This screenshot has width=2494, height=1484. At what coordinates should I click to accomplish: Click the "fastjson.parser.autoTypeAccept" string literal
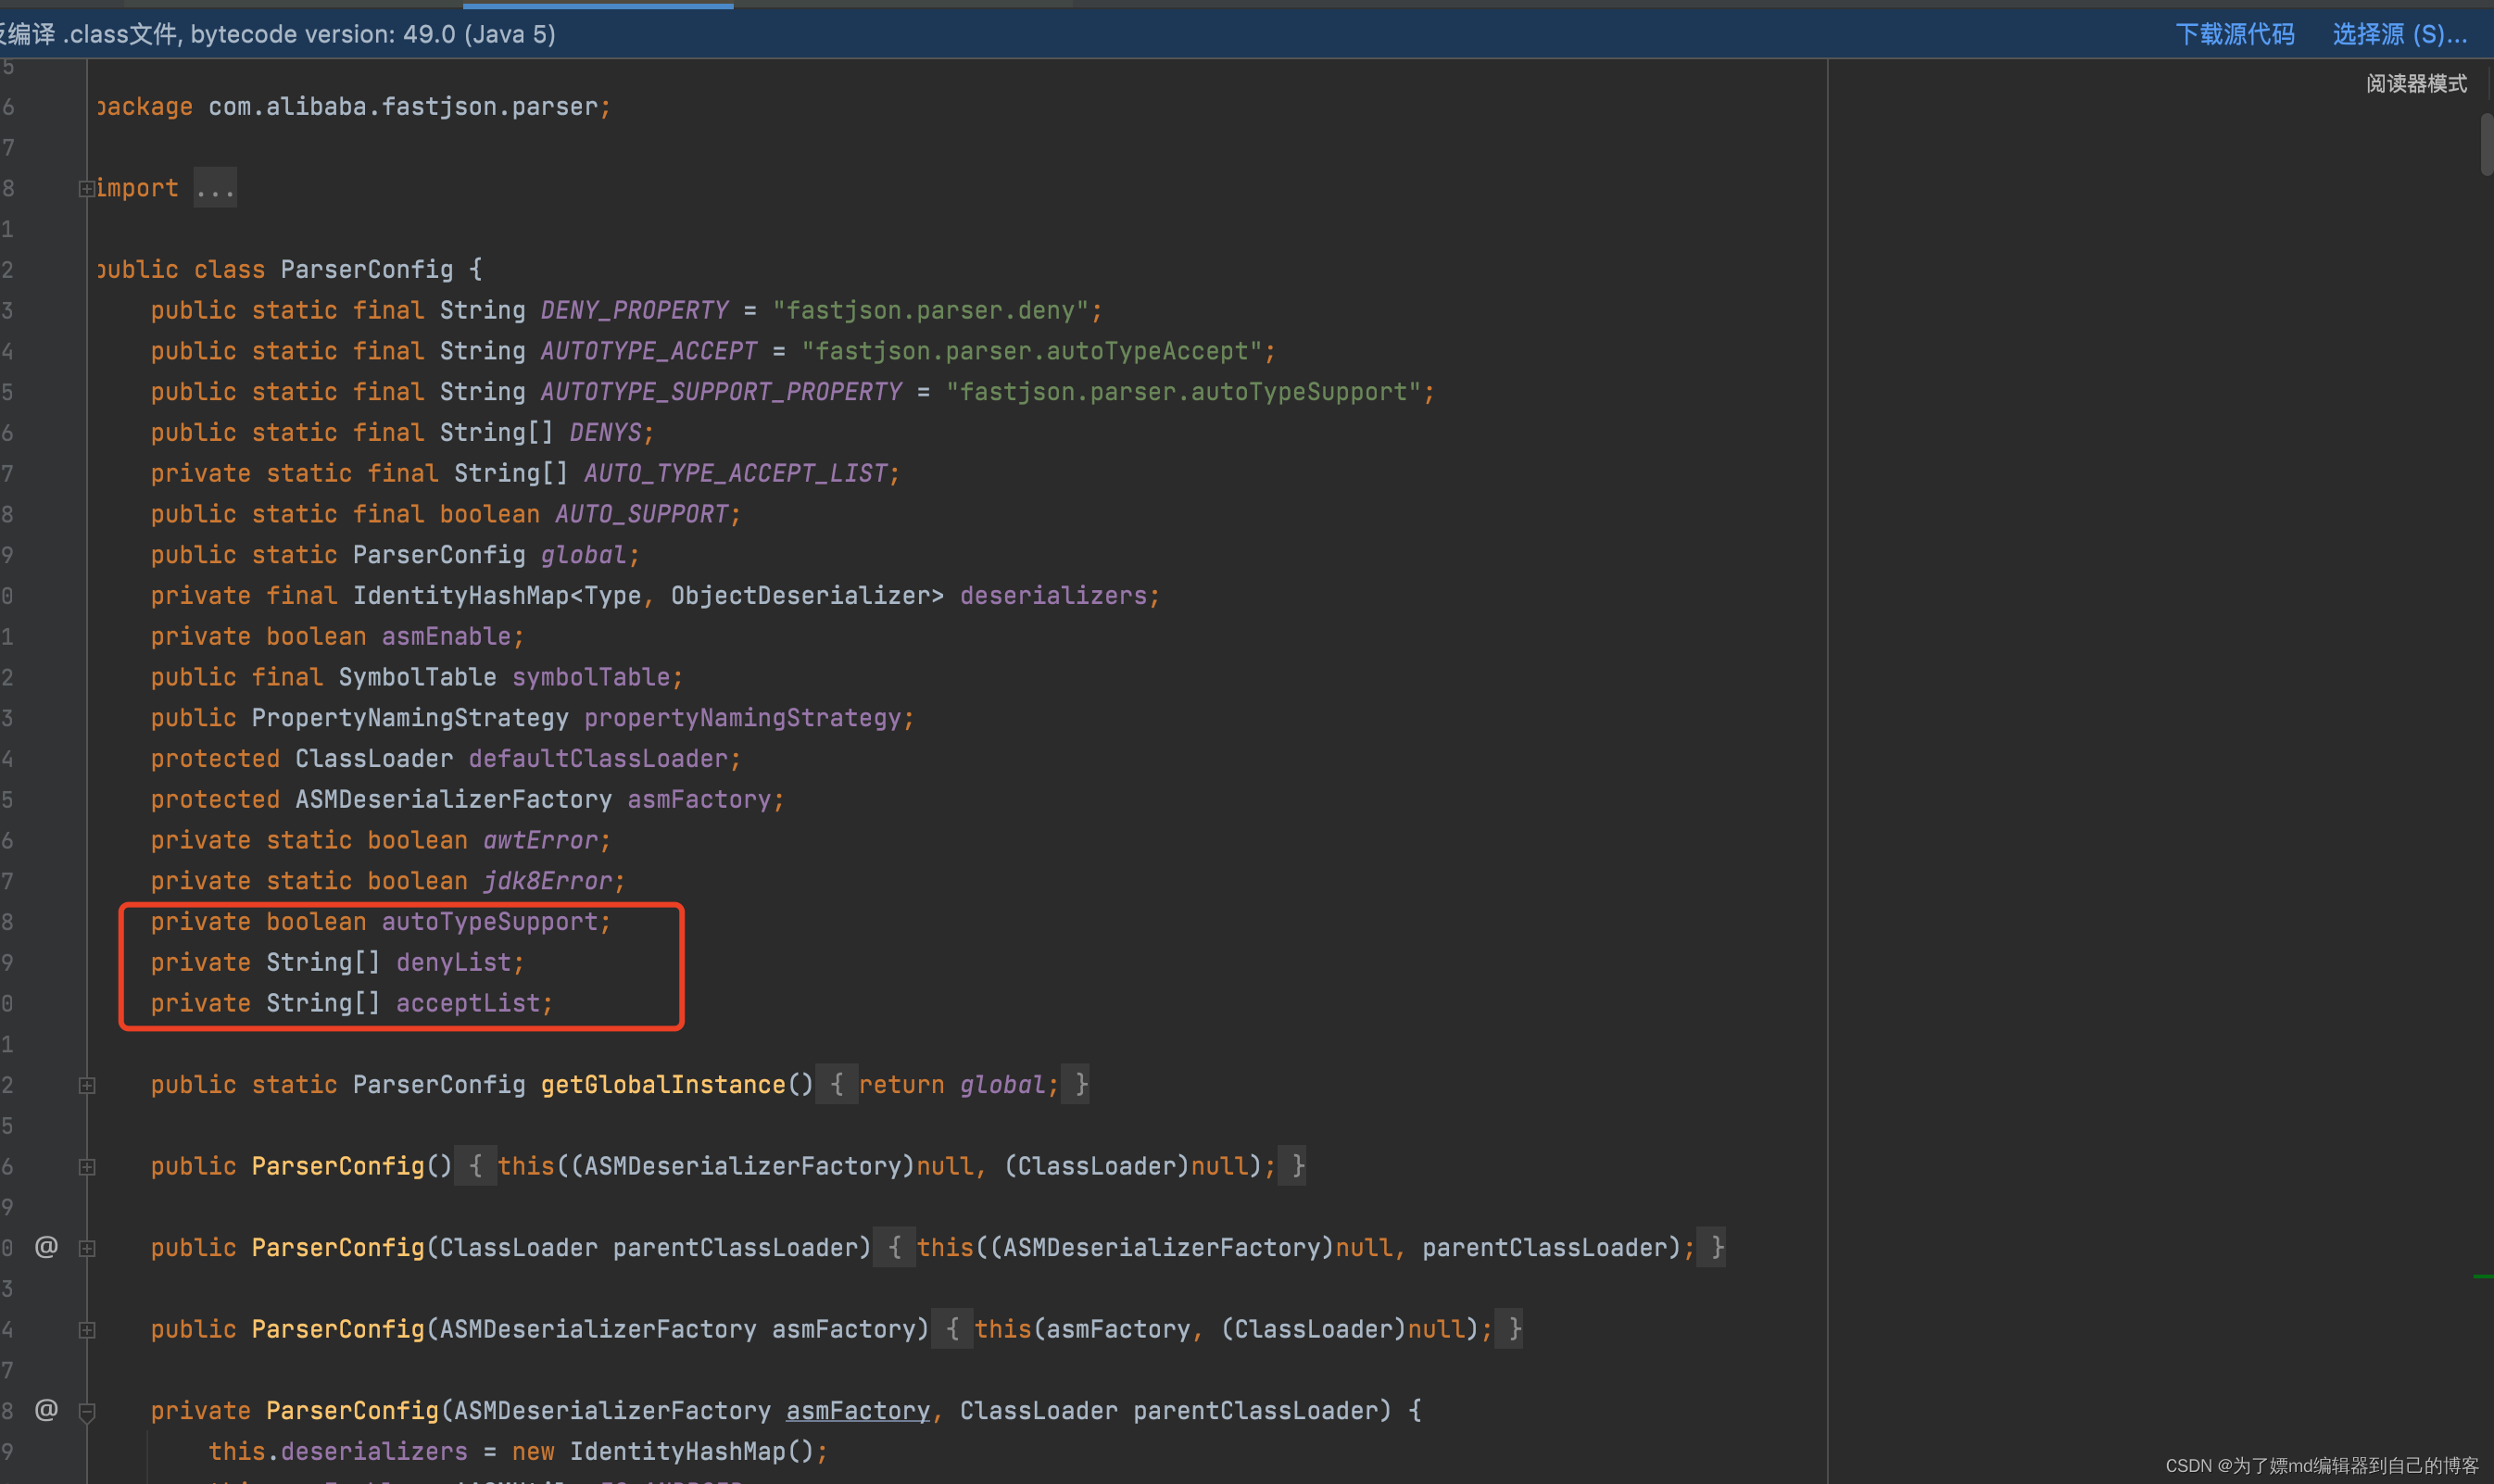click(x=1031, y=351)
